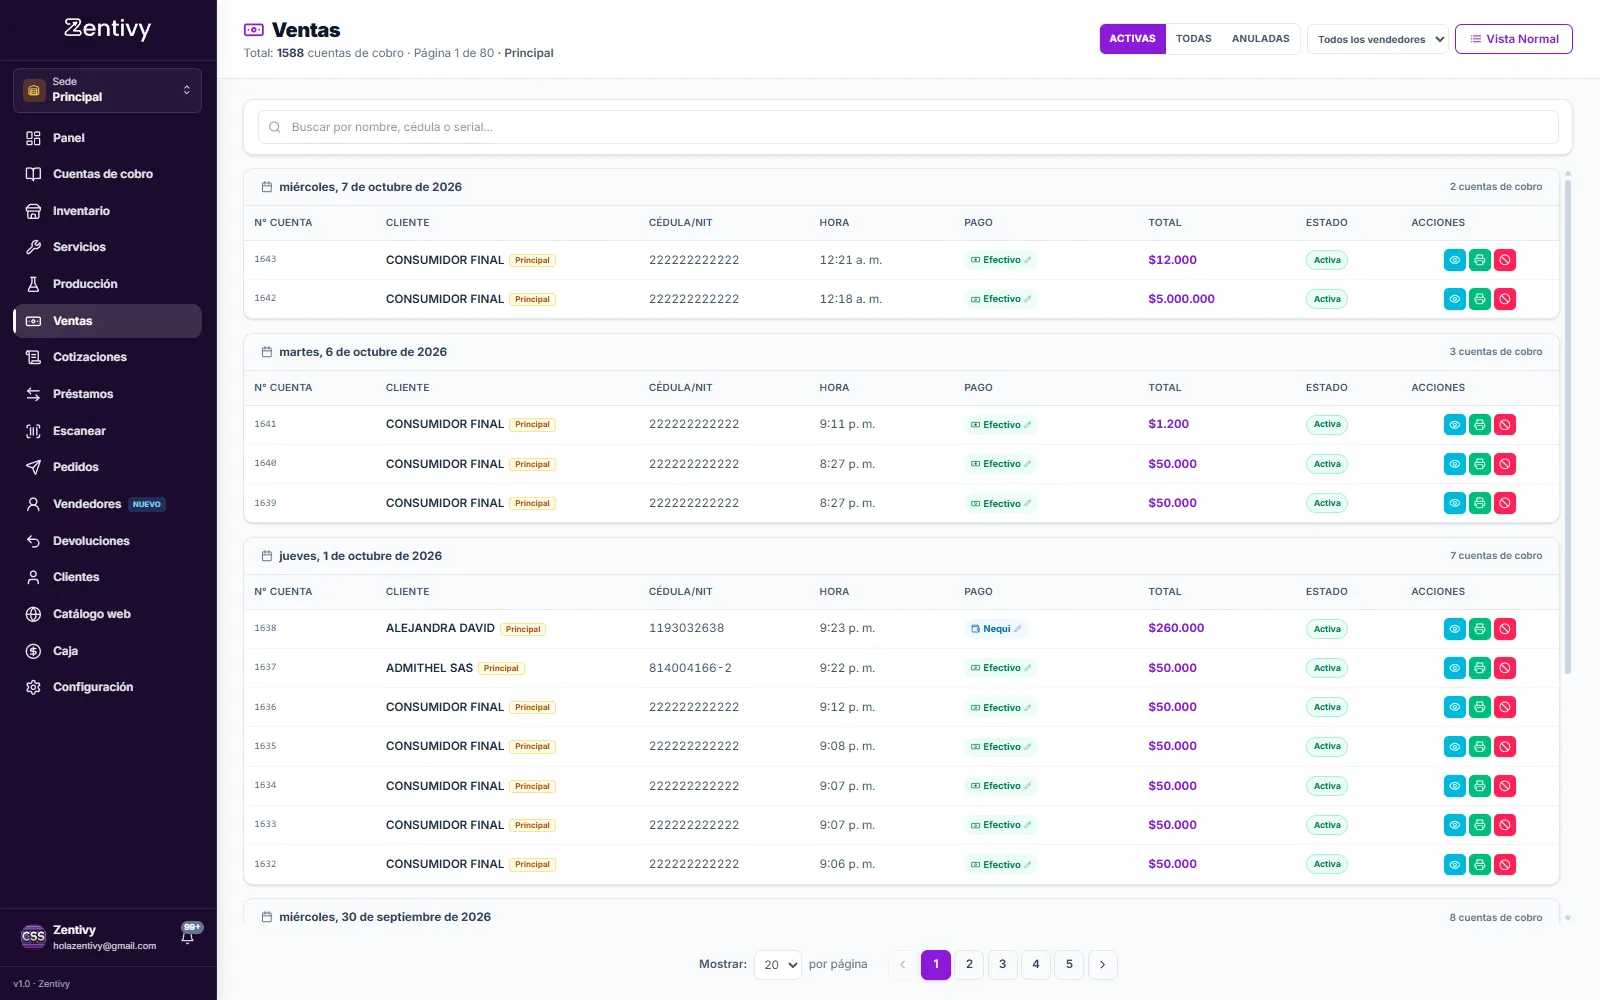Focus the search by name field
The width and height of the screenshot is (1600, 1000).
pos(908,127)
